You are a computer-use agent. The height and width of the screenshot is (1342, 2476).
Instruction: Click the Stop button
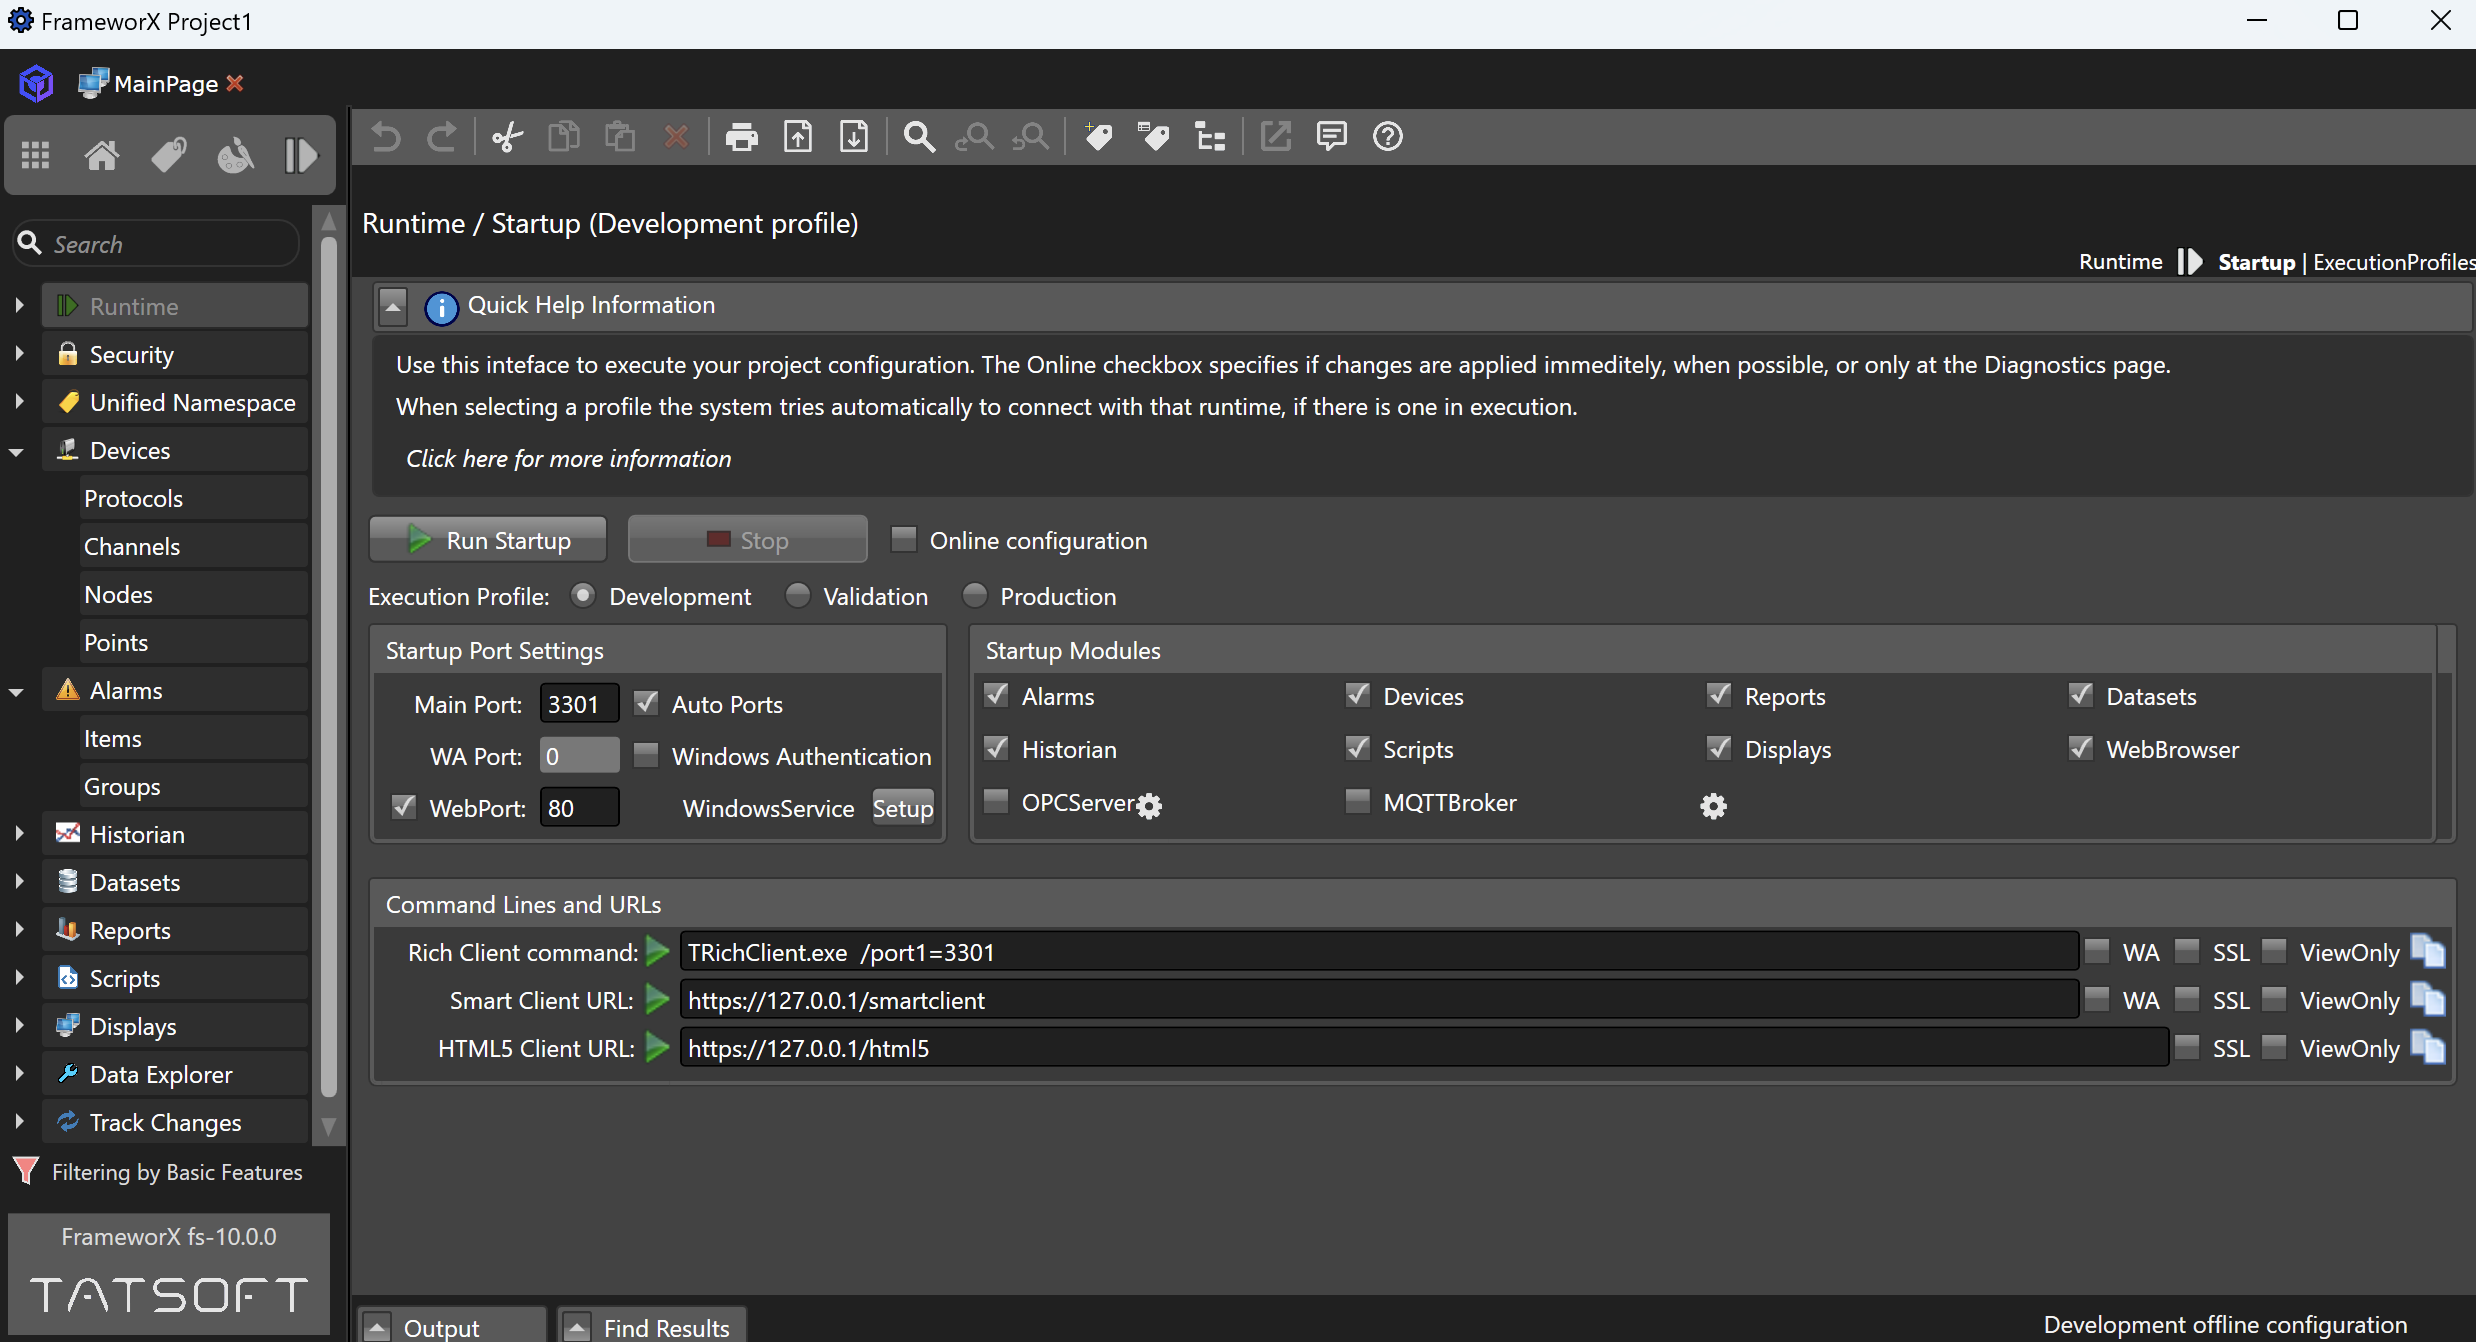click(x=747, y=540)
